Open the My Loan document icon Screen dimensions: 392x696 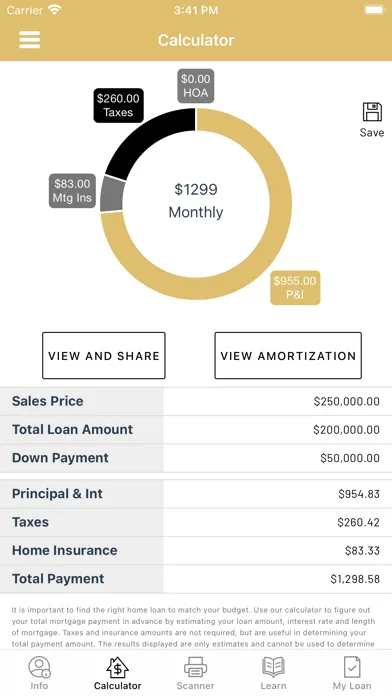pyautogui.click(x=352, y=667)
